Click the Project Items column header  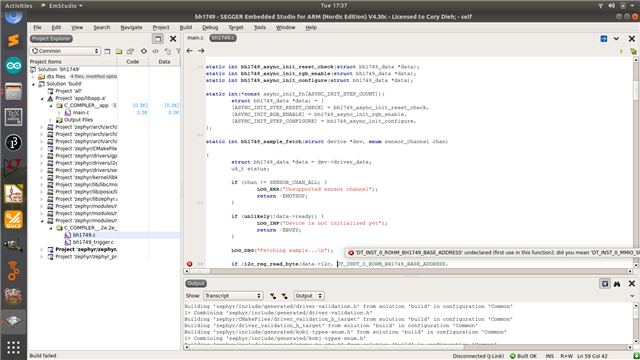pyautogui.click(x=73, y=62)
